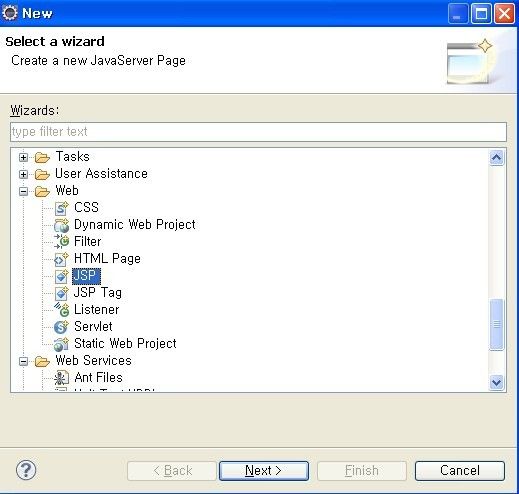Click the Eclipse icon in the title bar

10,13
